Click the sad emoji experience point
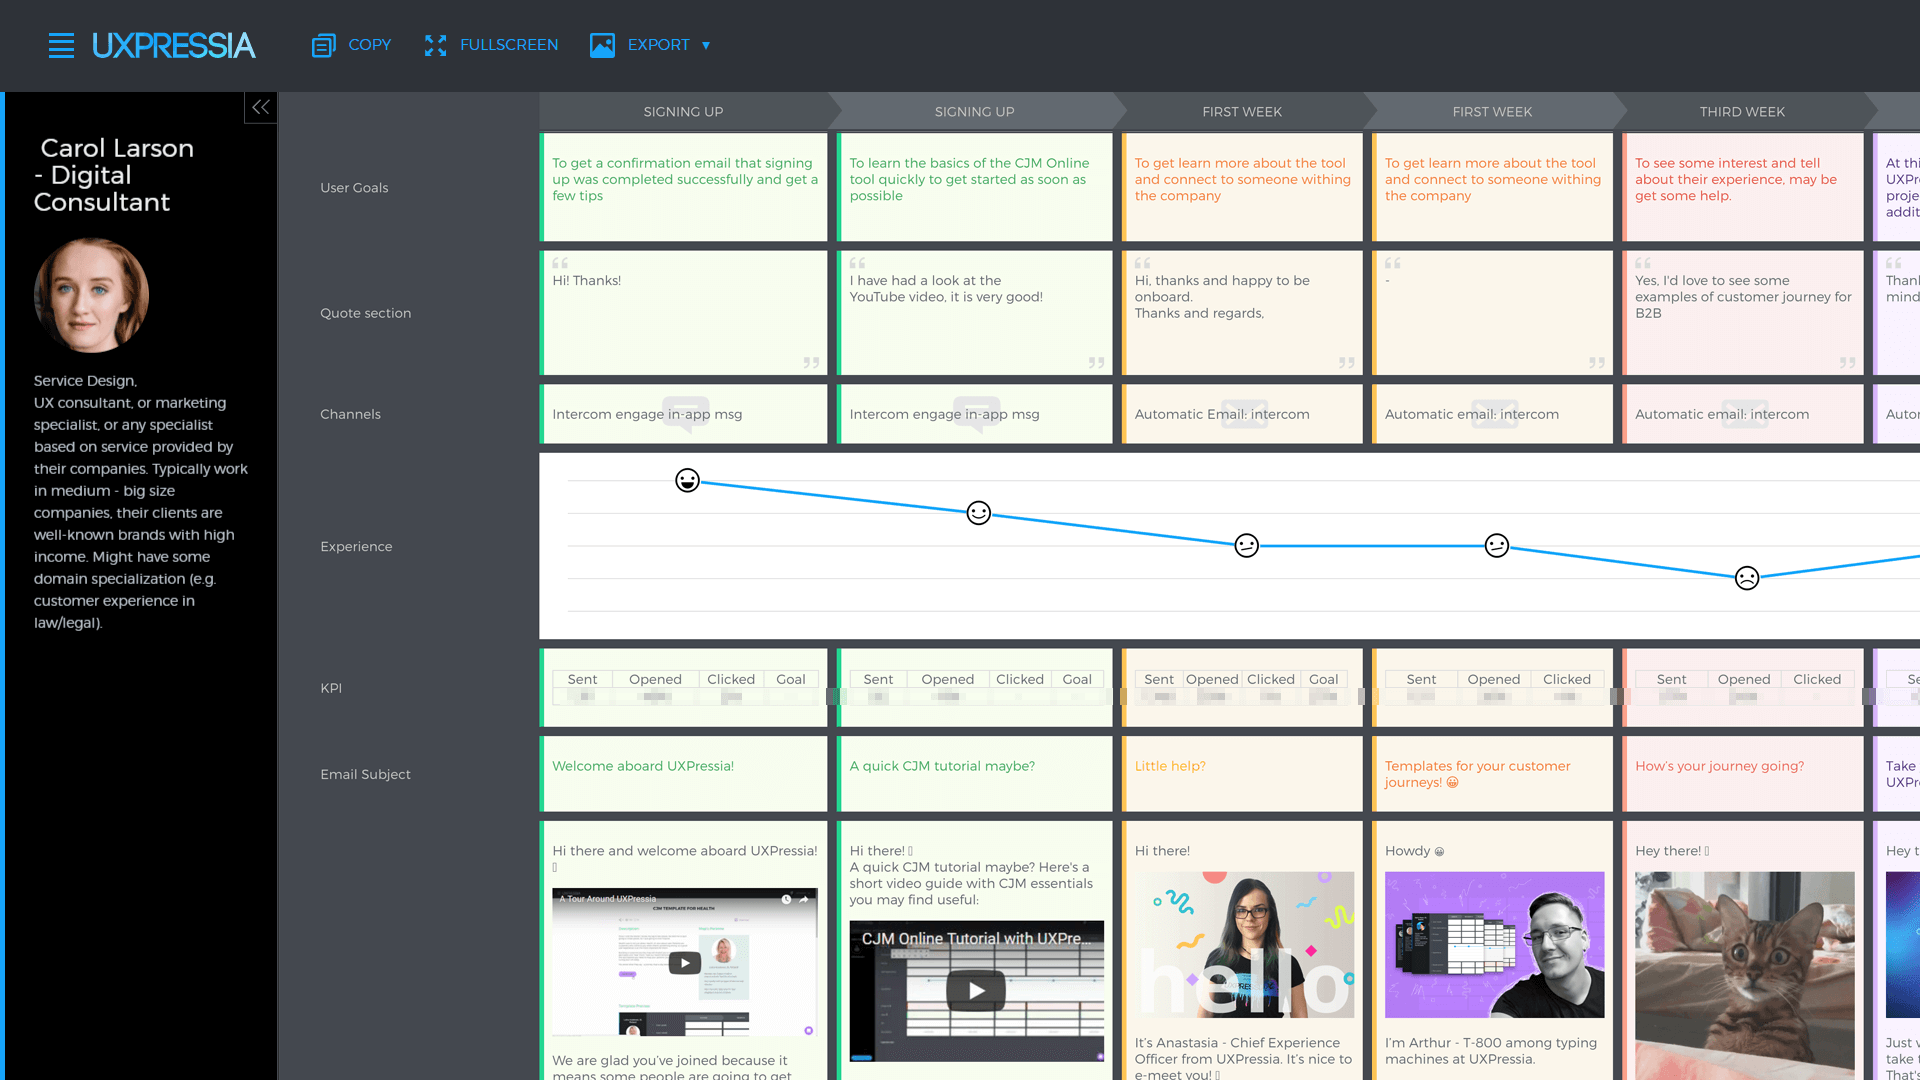The width and height of the screenshot is (1920, 1080). (1747, 578)
